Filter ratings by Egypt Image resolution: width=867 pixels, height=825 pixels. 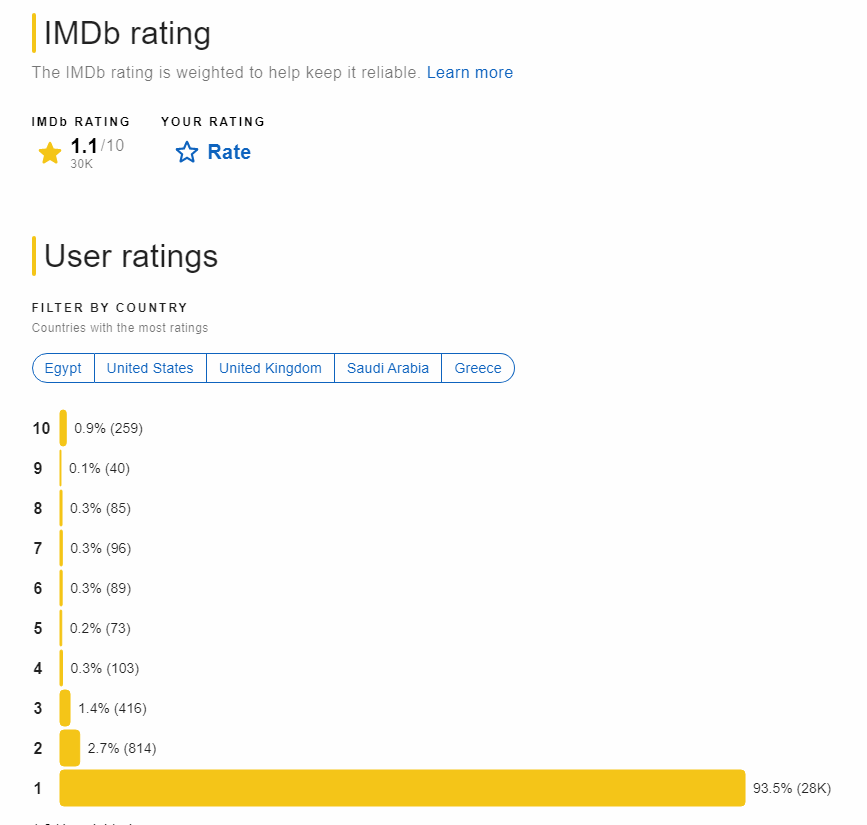point(63,368)
